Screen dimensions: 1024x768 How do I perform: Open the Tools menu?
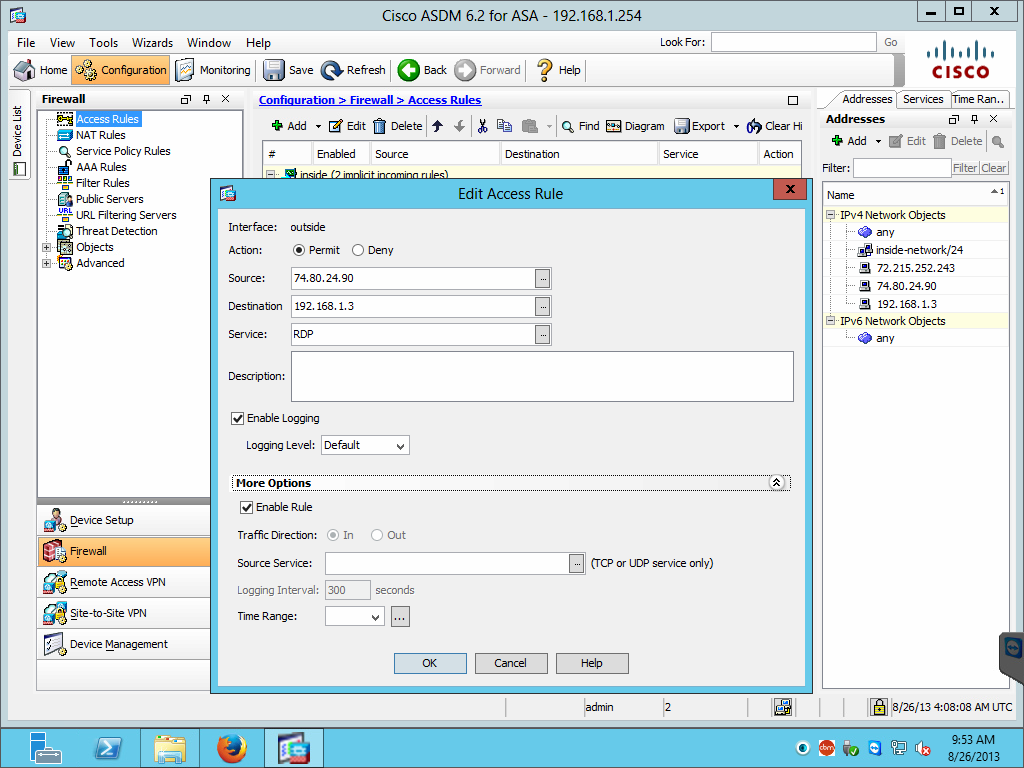103,42
